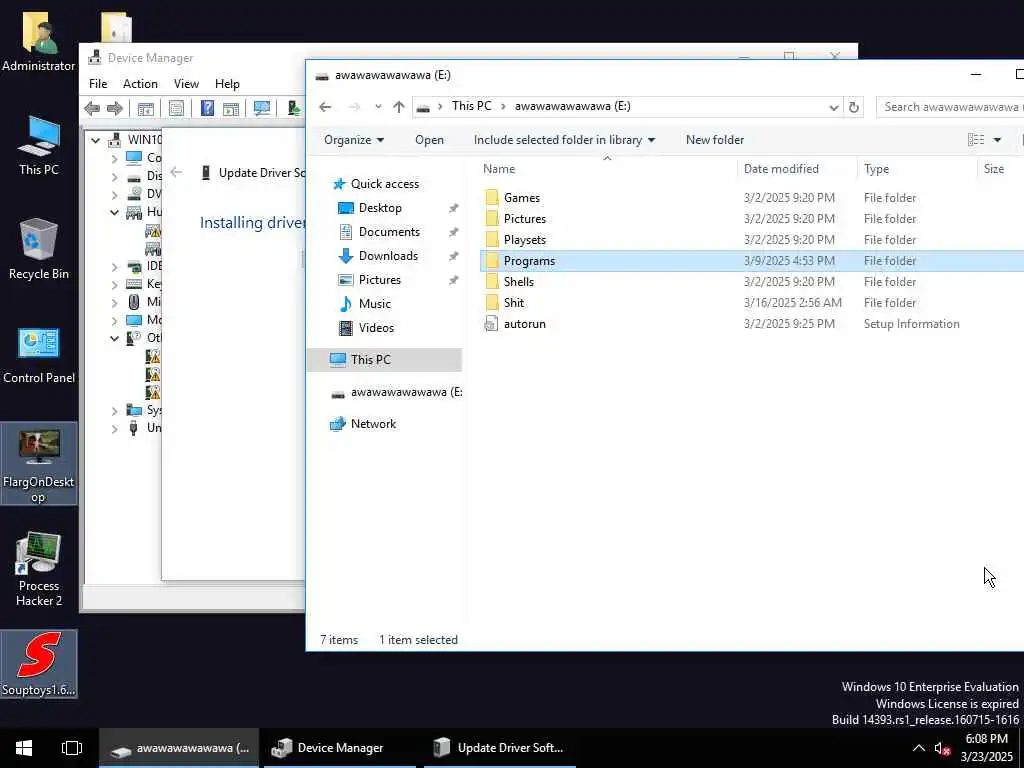Expand the Computer node in Device Manager
The height and width of the screenshot is (768, 1024).
point(114,158)
